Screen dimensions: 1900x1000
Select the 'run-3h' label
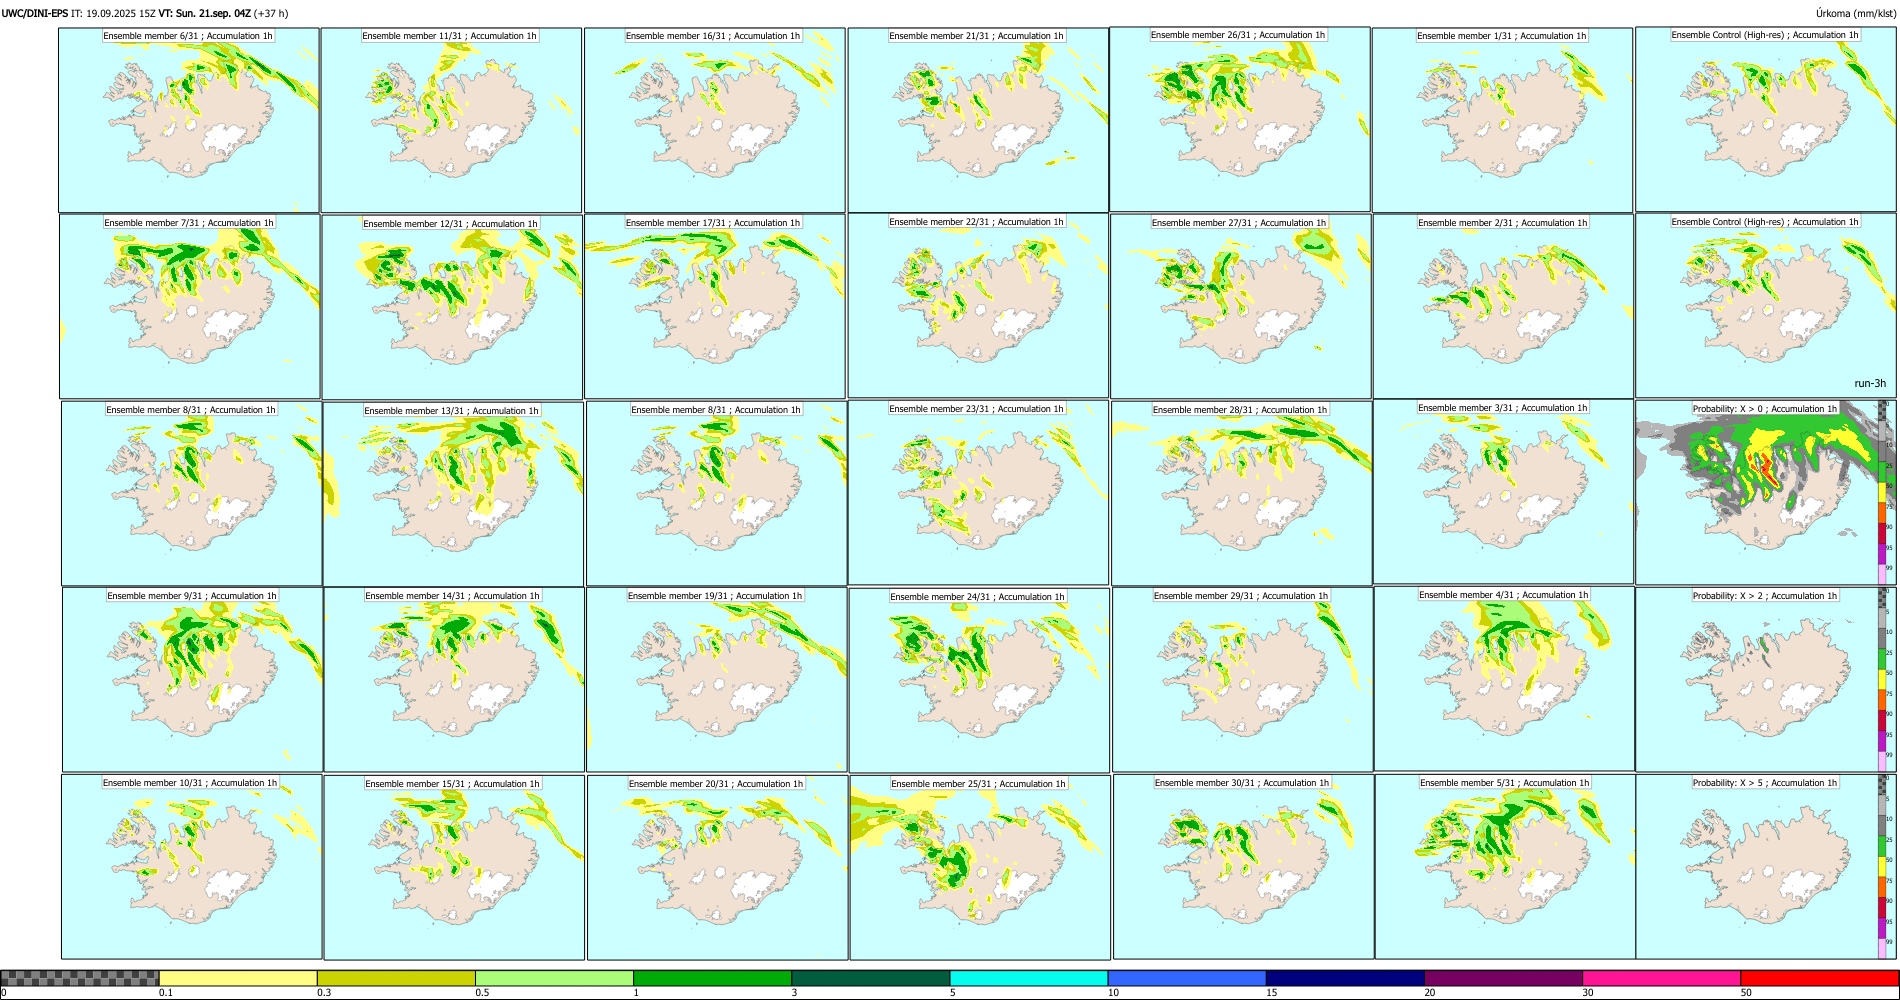click(1870, 383)
